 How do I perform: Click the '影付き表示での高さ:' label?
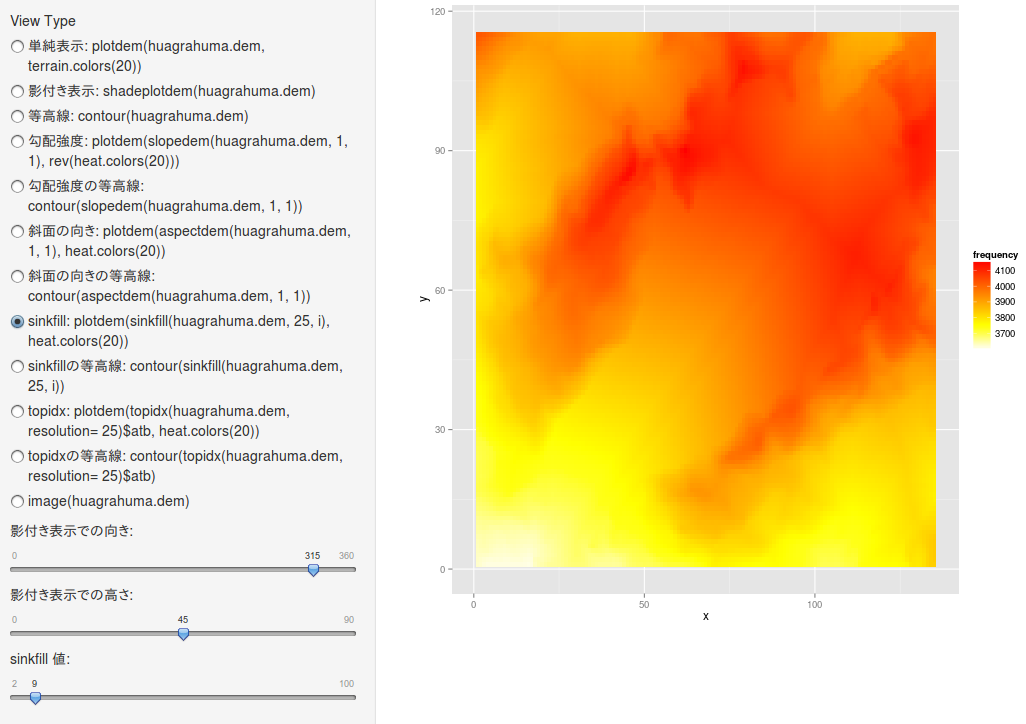click(71, 595)
